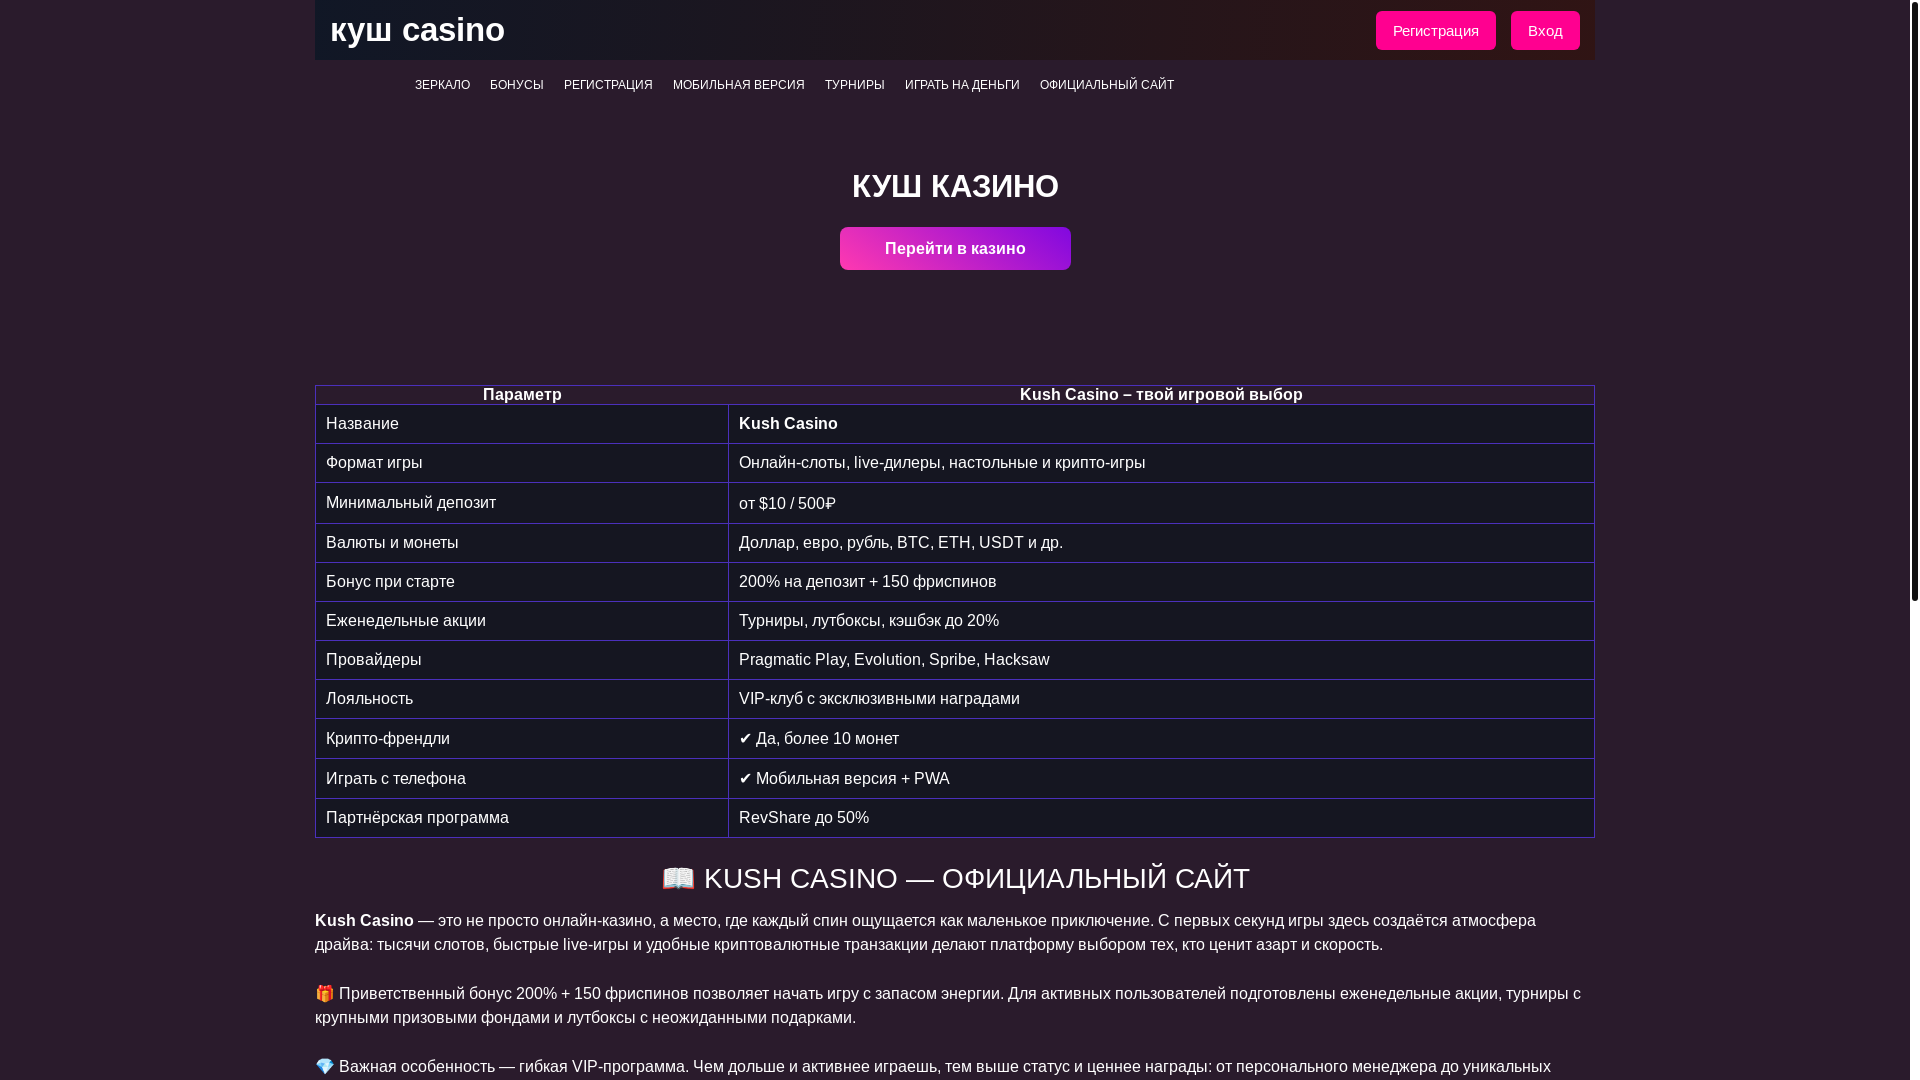Click the КУШ КАЗИНО main heading
The width and height of the screenshot is (1920, 1080).
click(x=955, y=186)
